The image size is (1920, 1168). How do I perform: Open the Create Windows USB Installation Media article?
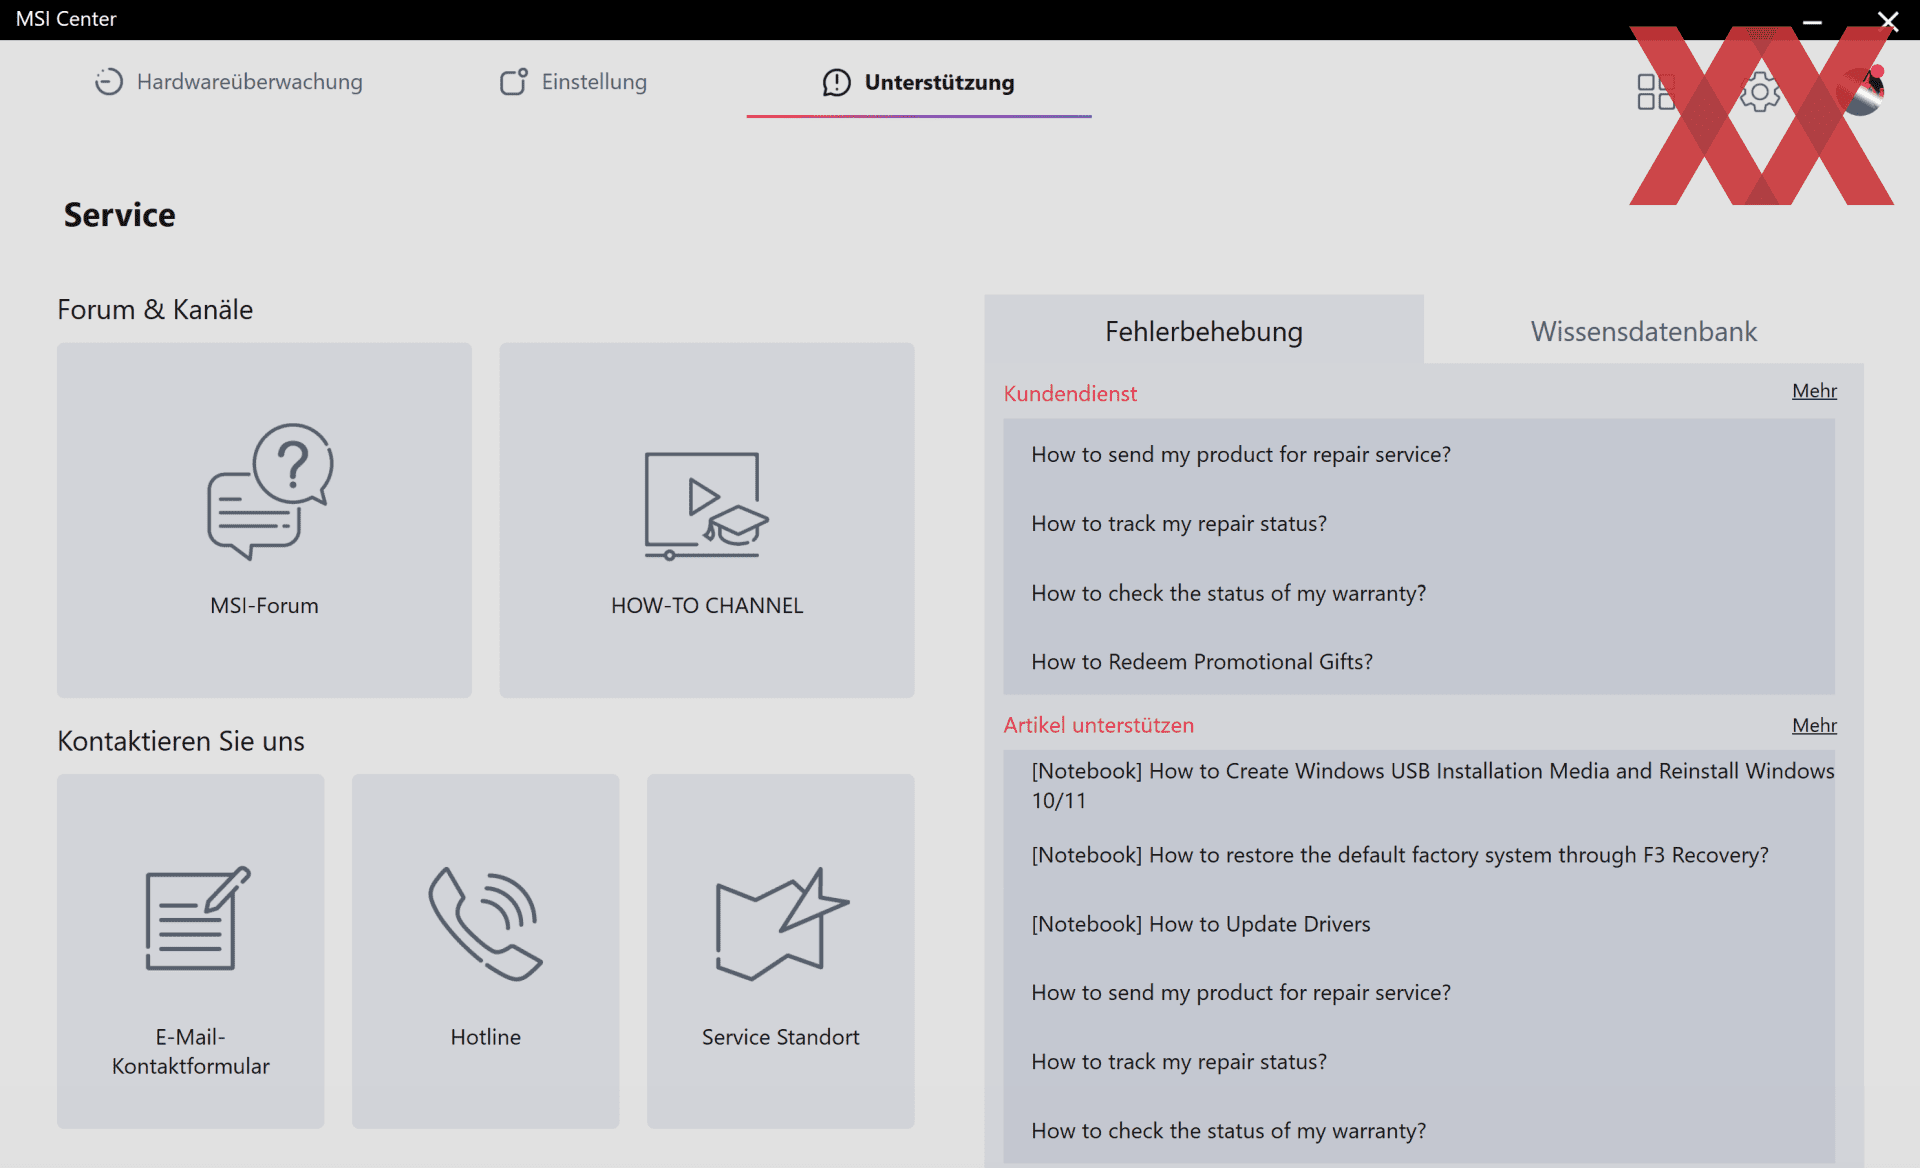[x=1433, y=785]
